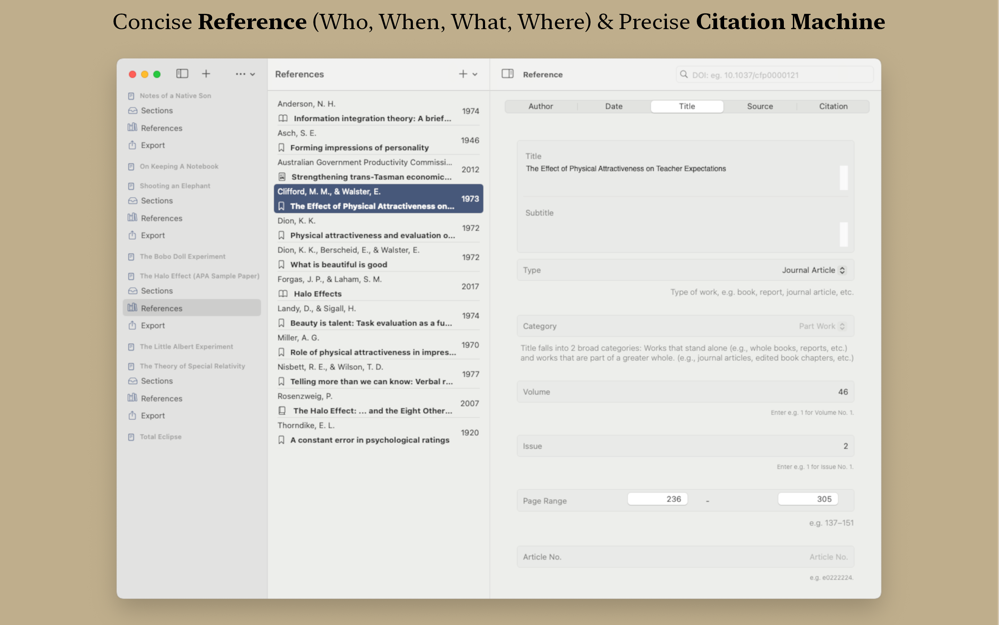Open Sections under Shooting an Elephant

(157, 201)
